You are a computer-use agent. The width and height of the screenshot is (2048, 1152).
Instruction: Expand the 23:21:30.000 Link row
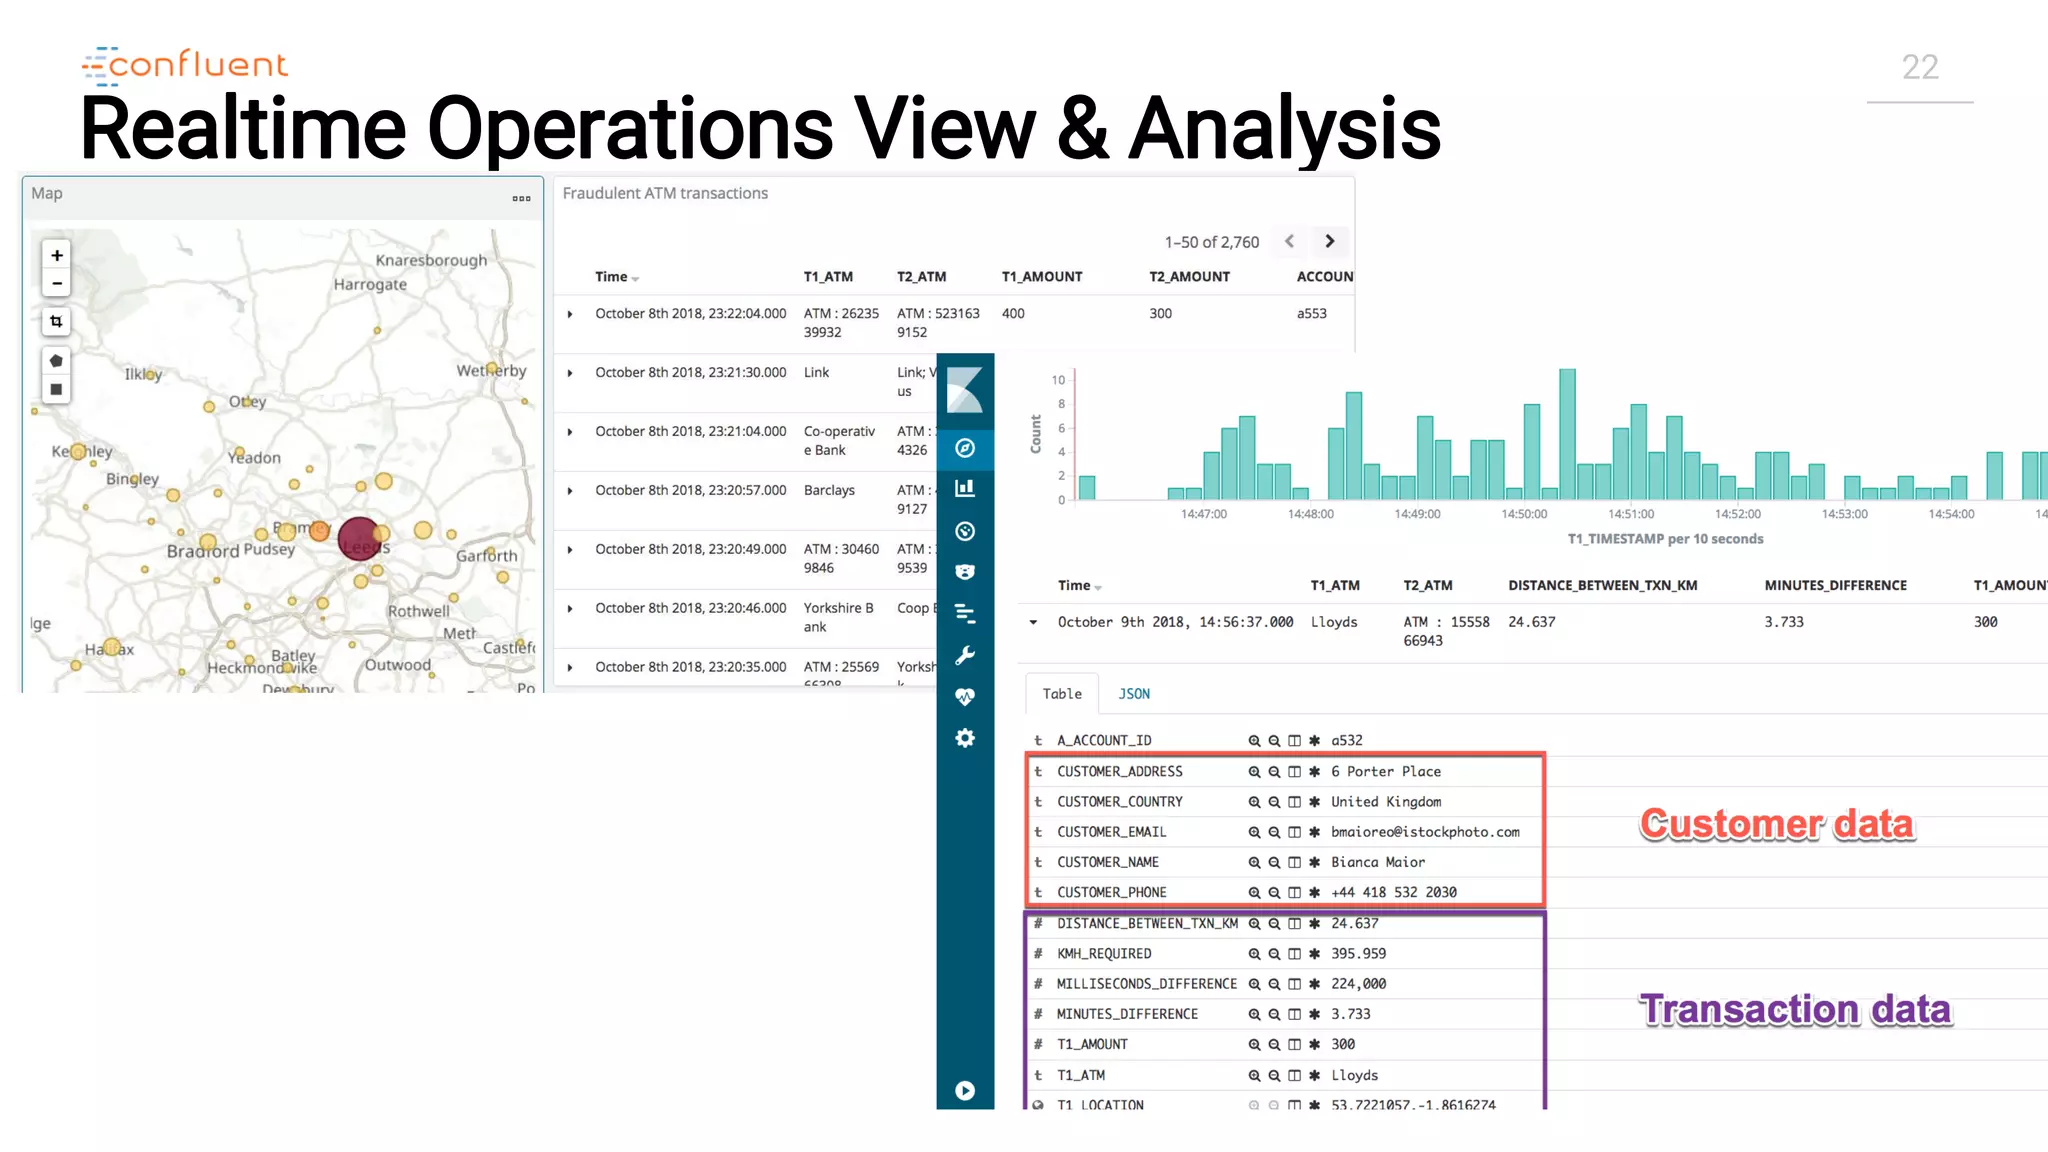(x=570, y=373)
